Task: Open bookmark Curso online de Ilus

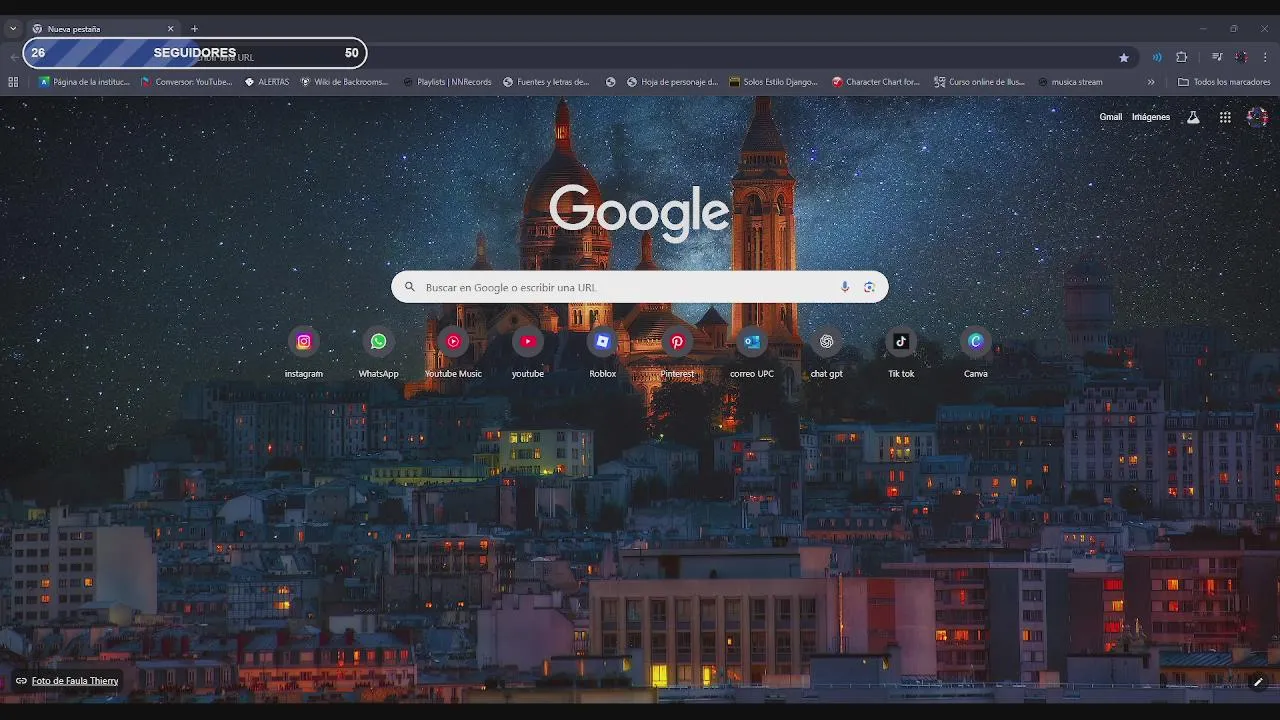Action: point(980,82)
